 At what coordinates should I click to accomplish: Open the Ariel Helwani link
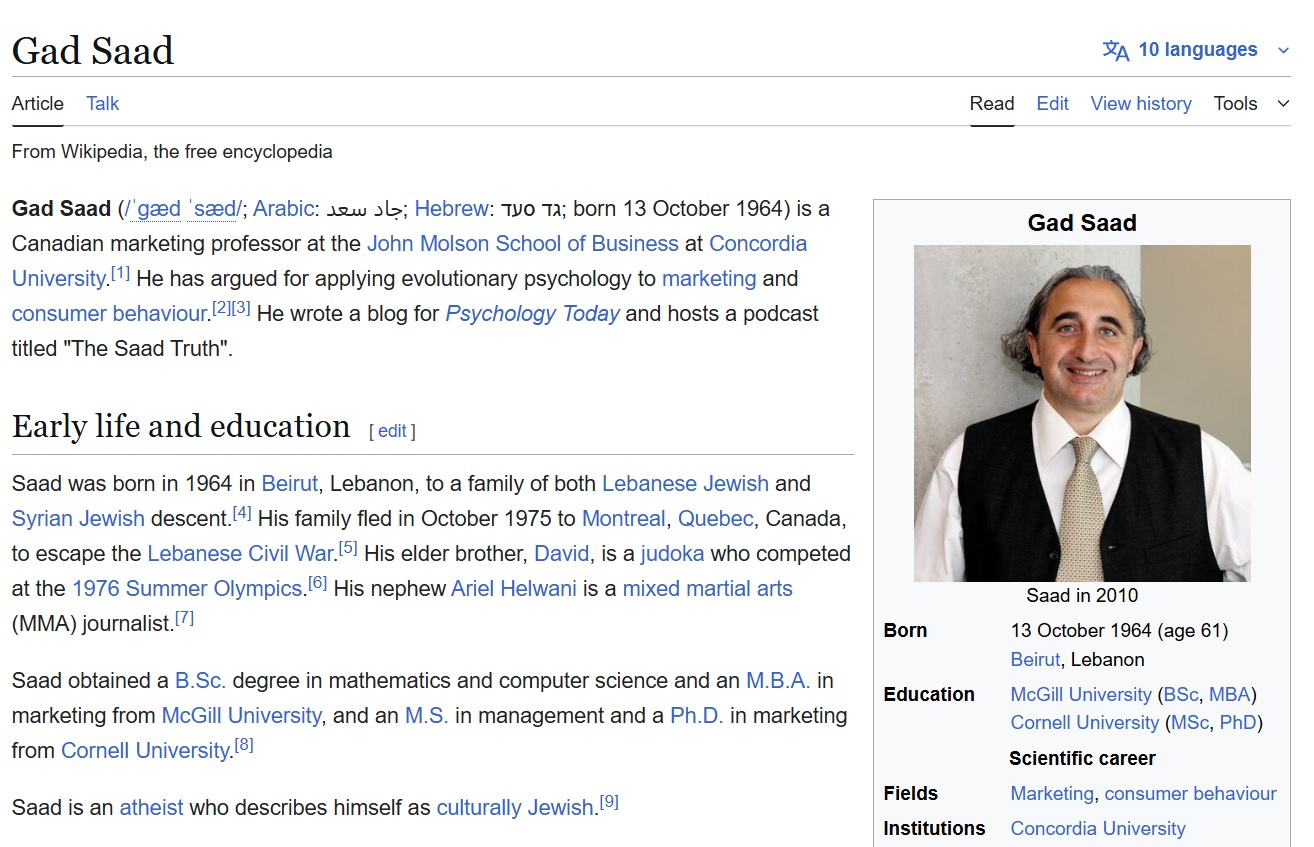[x=514, y=589]
